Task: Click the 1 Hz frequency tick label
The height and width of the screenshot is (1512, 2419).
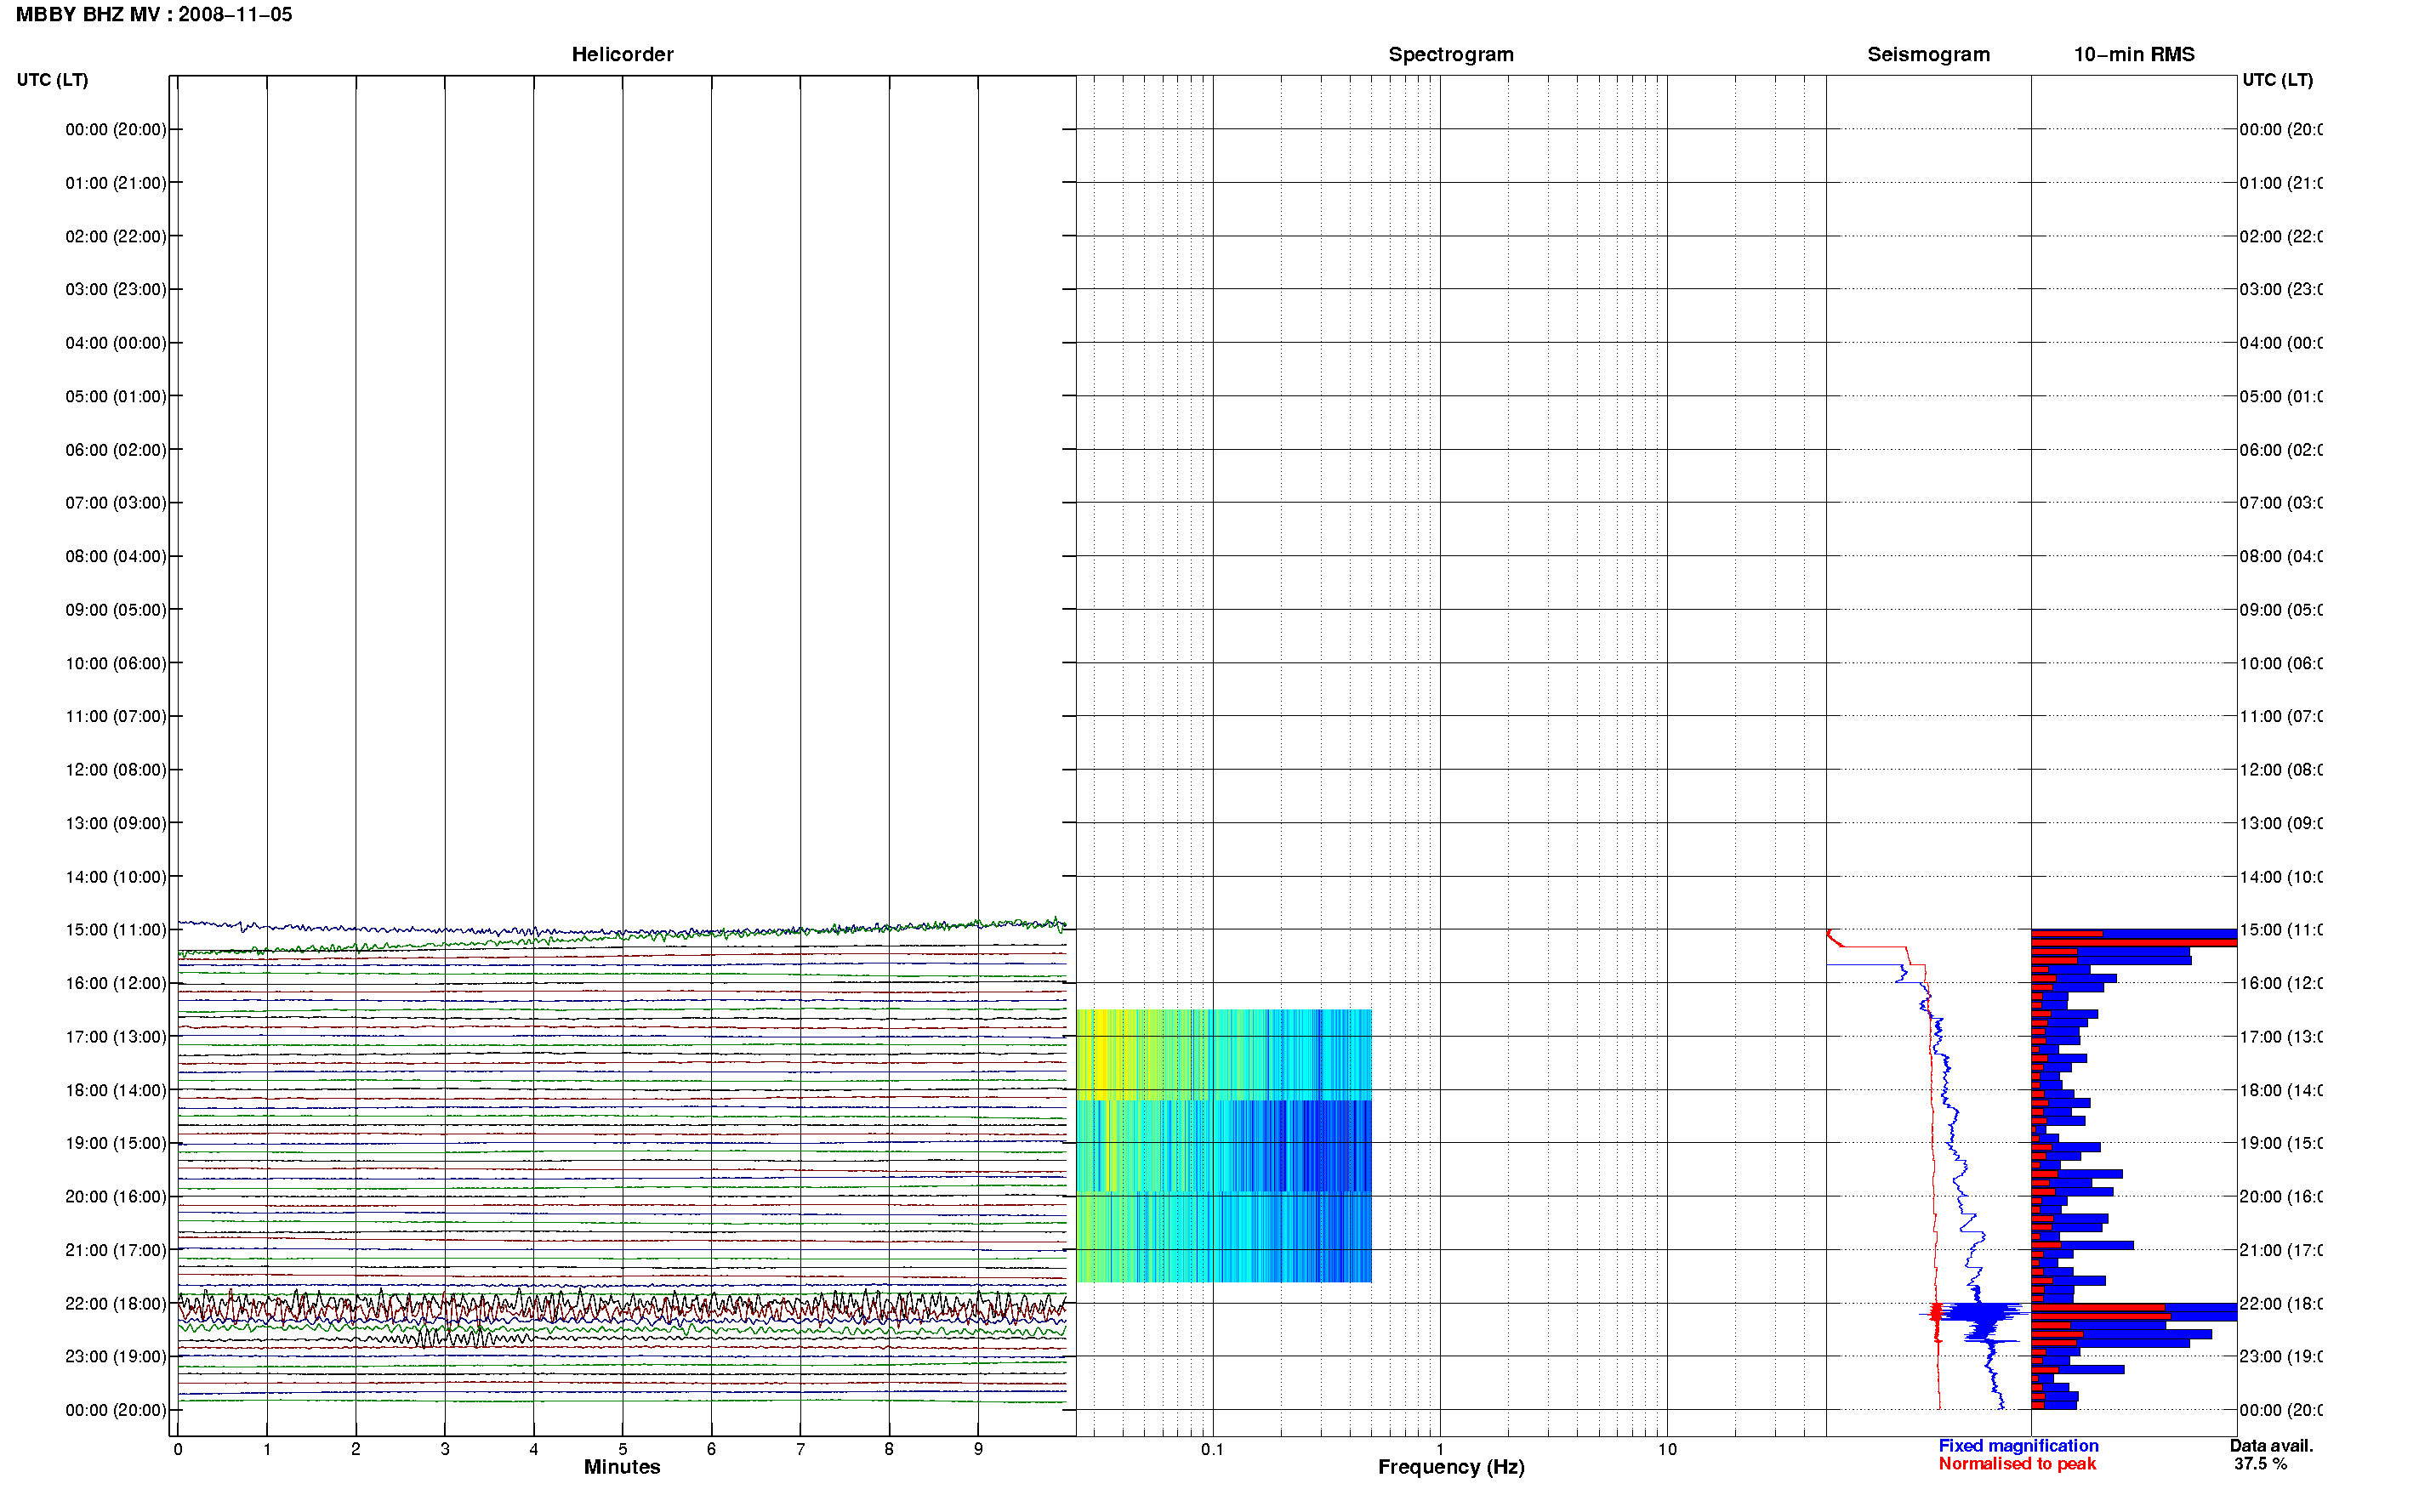Action: [x=1440, y=1449]
